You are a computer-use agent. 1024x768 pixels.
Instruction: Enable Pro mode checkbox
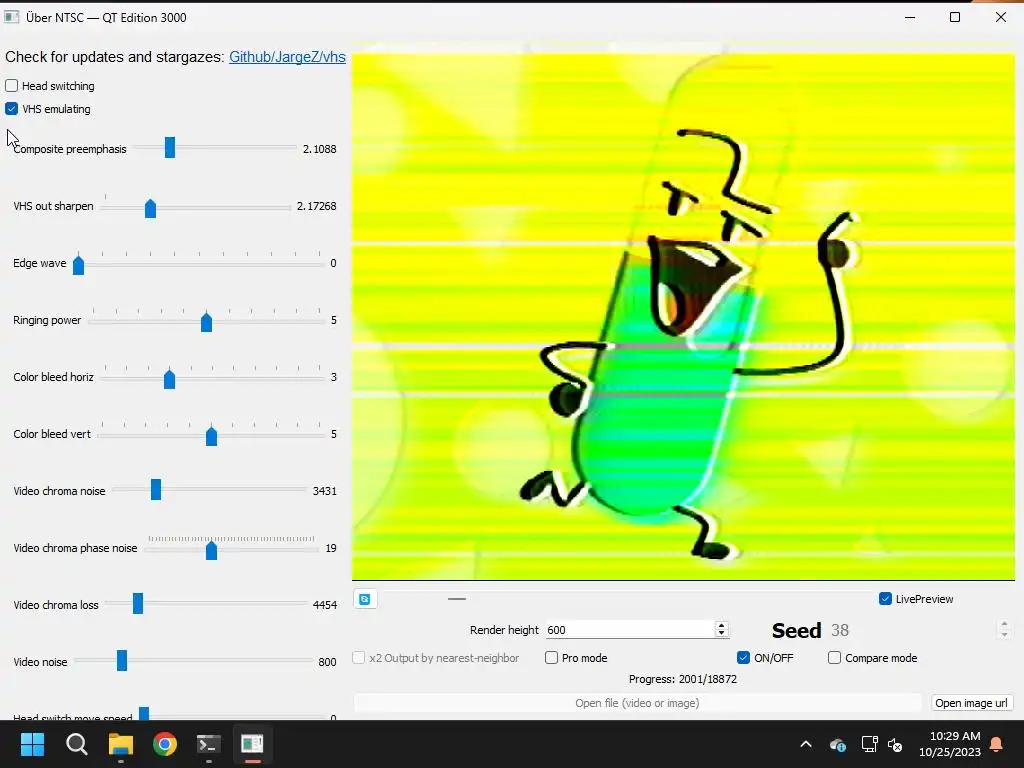point(552,658)
